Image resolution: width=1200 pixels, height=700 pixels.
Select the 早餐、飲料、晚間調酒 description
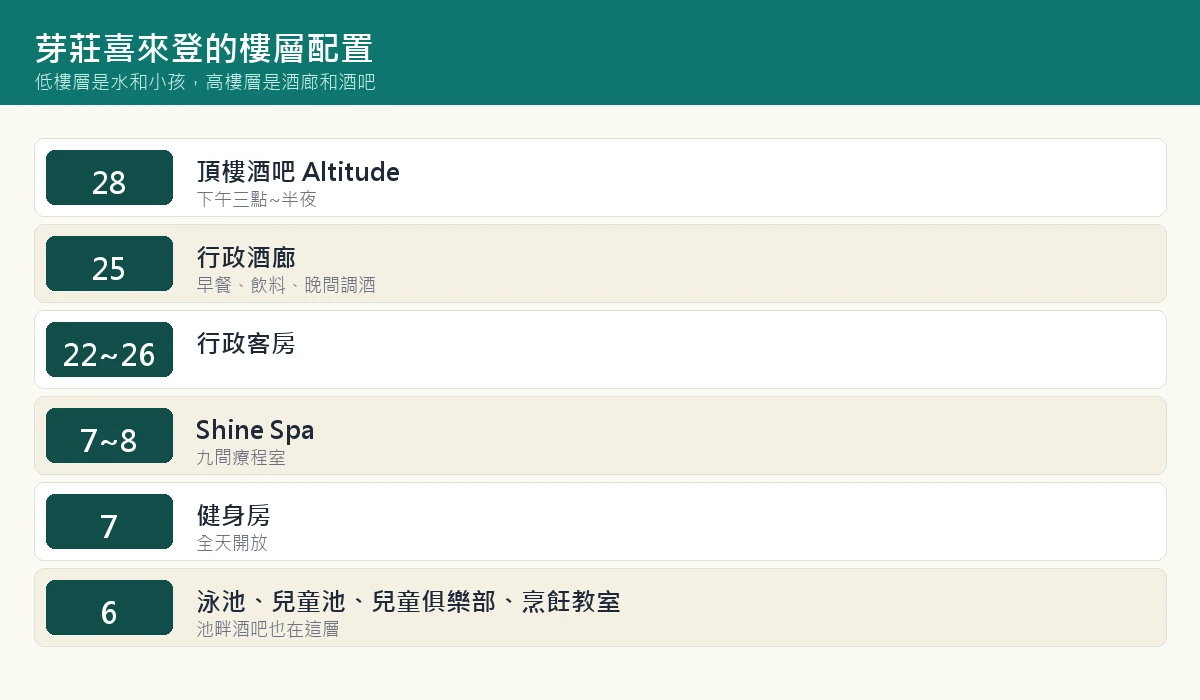tap(286, 285)
